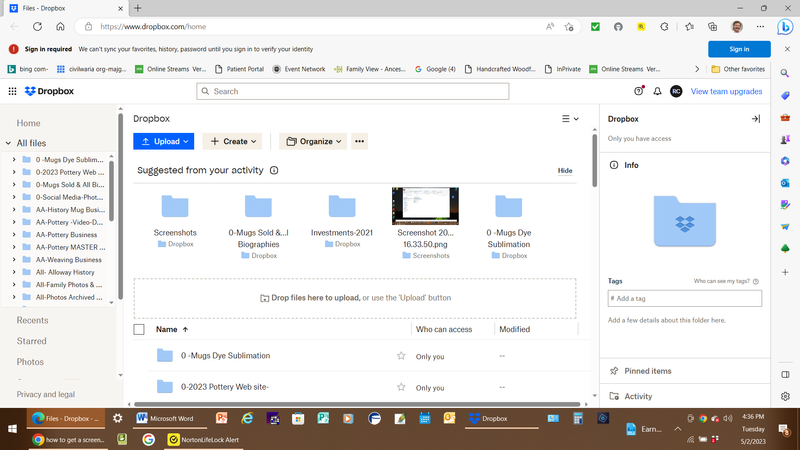Go to Home in left navigation

pyautogui.click(x=28, y=123)
